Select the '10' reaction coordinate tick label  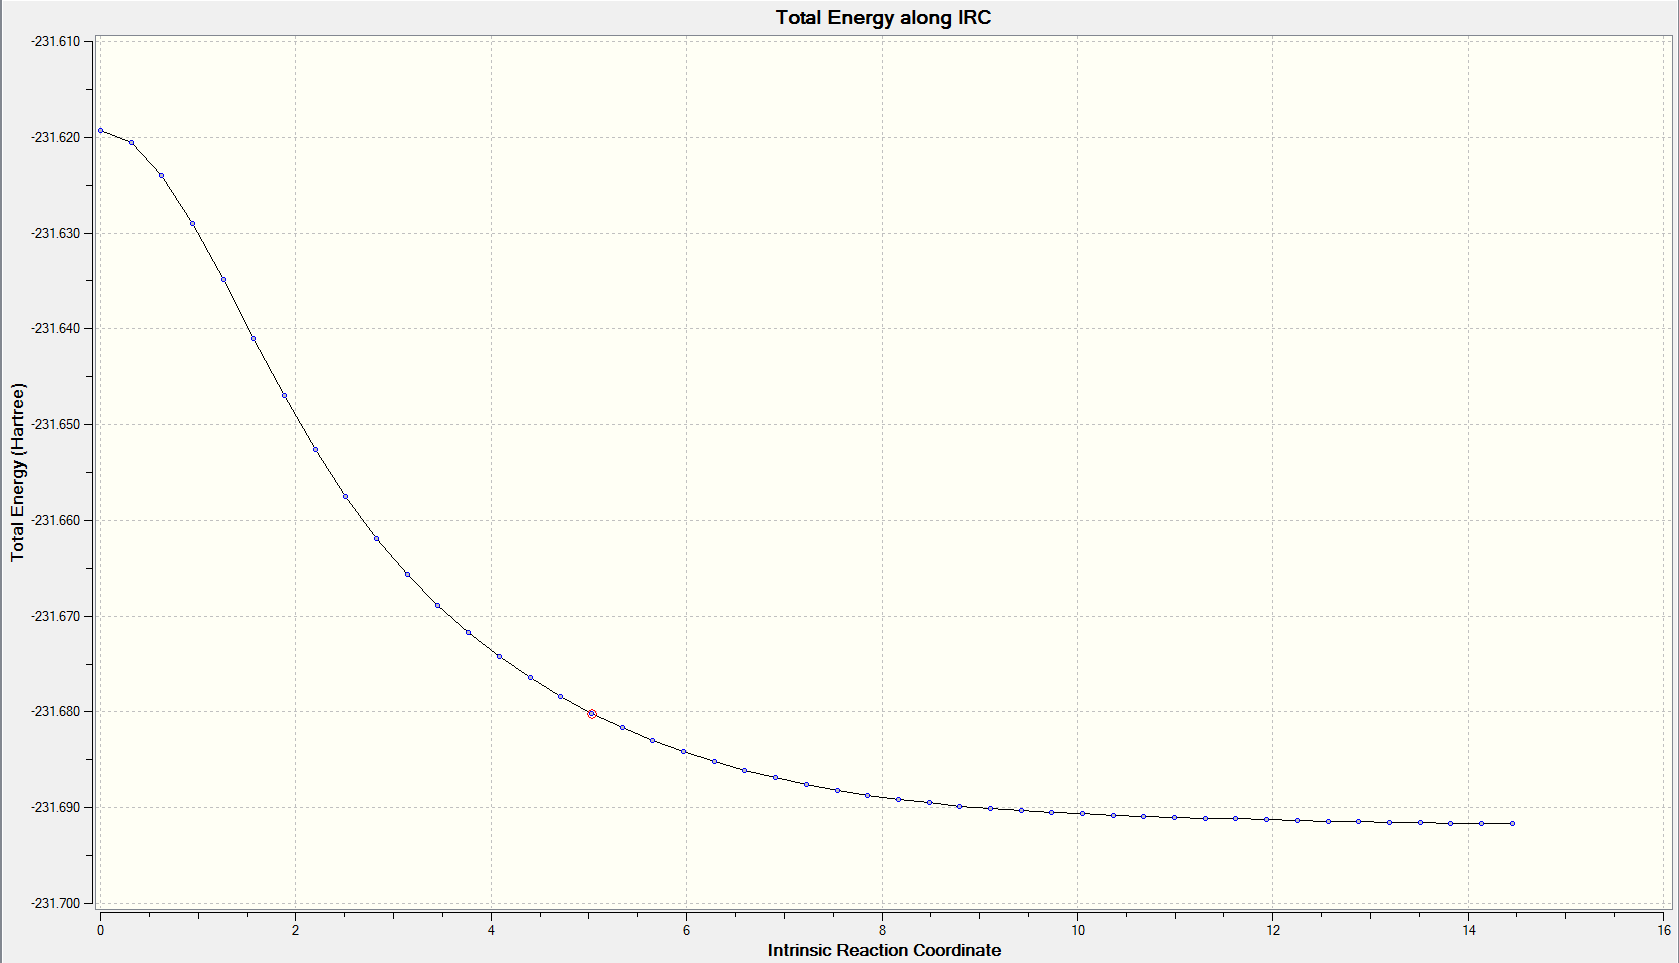click(x=1078, y=930)
